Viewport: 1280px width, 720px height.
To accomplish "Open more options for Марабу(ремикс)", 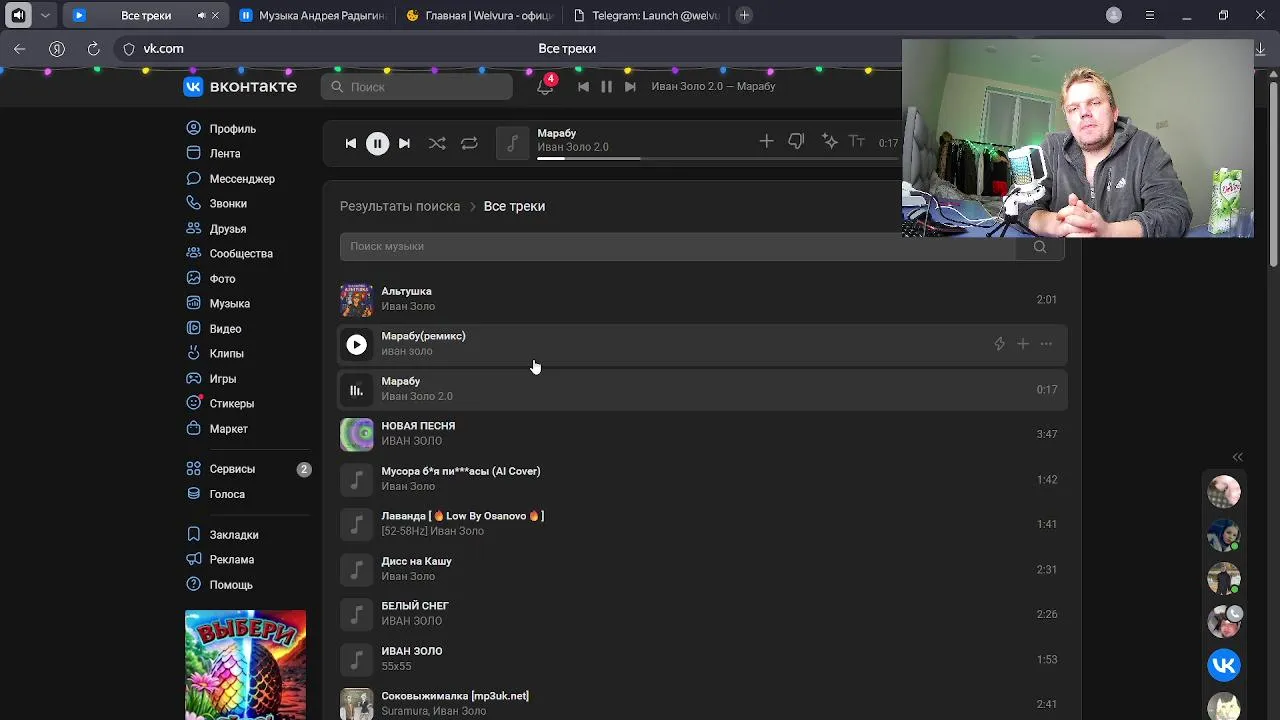I will (1046, 344).
